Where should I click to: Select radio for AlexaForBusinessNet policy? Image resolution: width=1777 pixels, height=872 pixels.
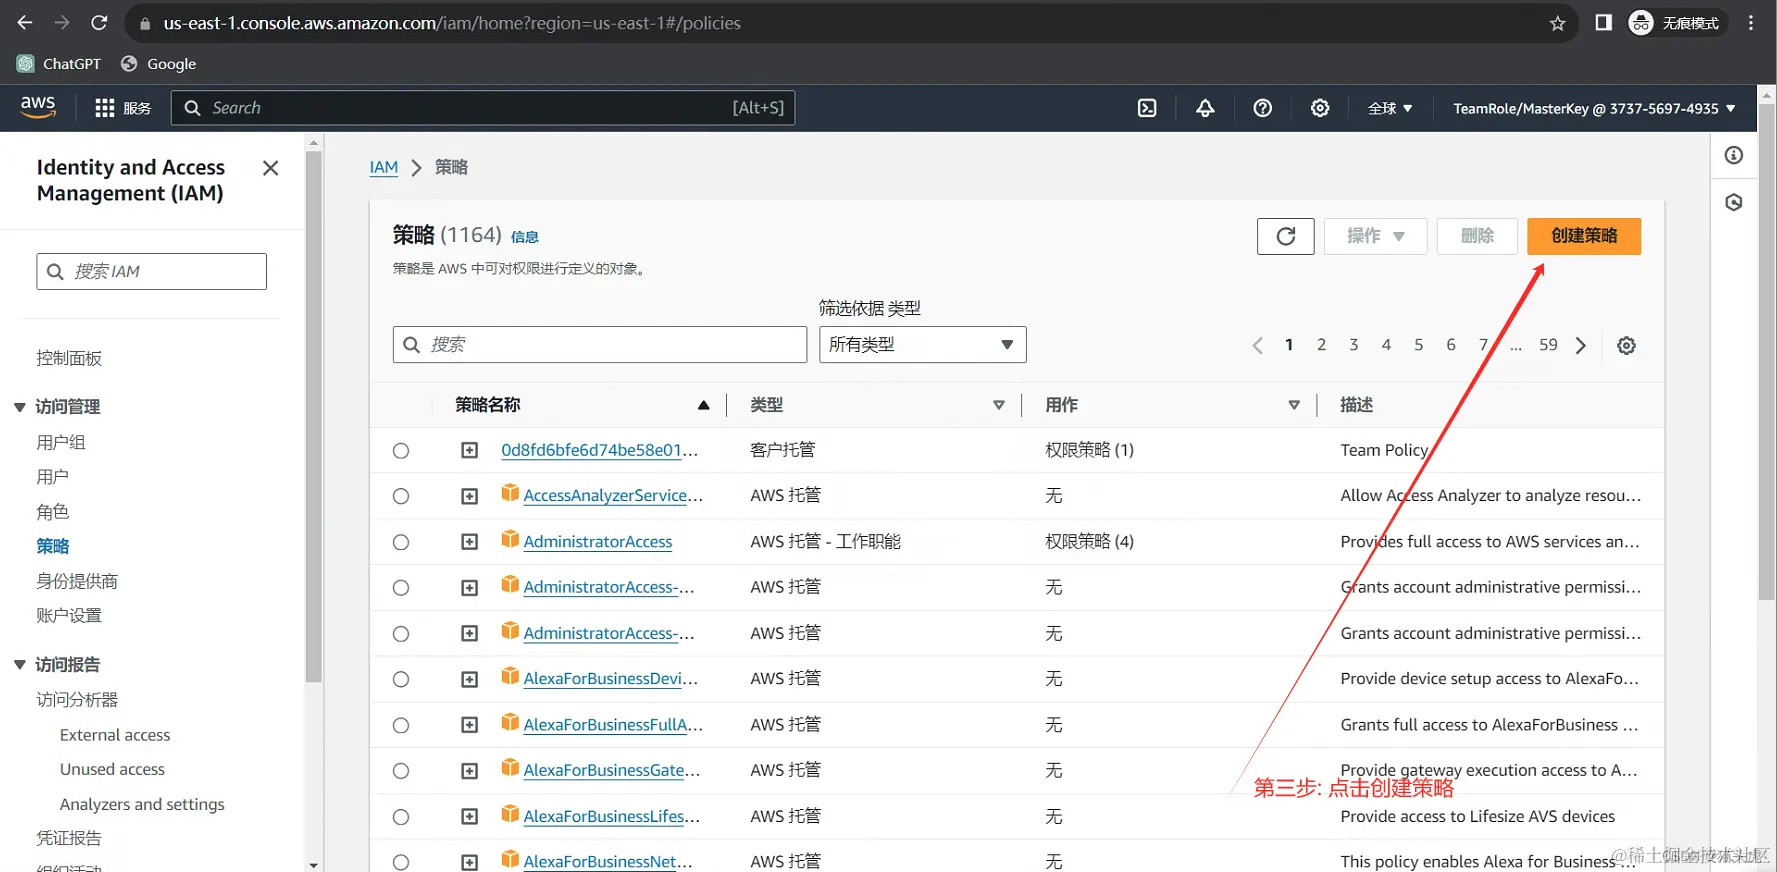coord(401,862)
